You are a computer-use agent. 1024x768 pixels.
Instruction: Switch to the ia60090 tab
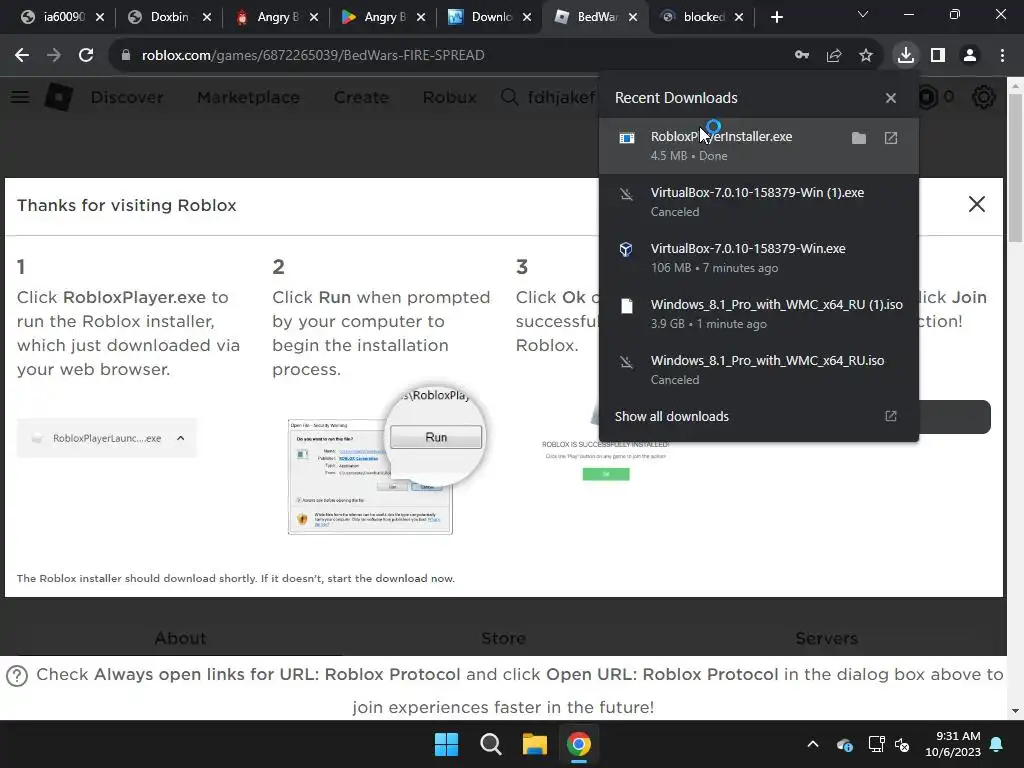[63, 17]
